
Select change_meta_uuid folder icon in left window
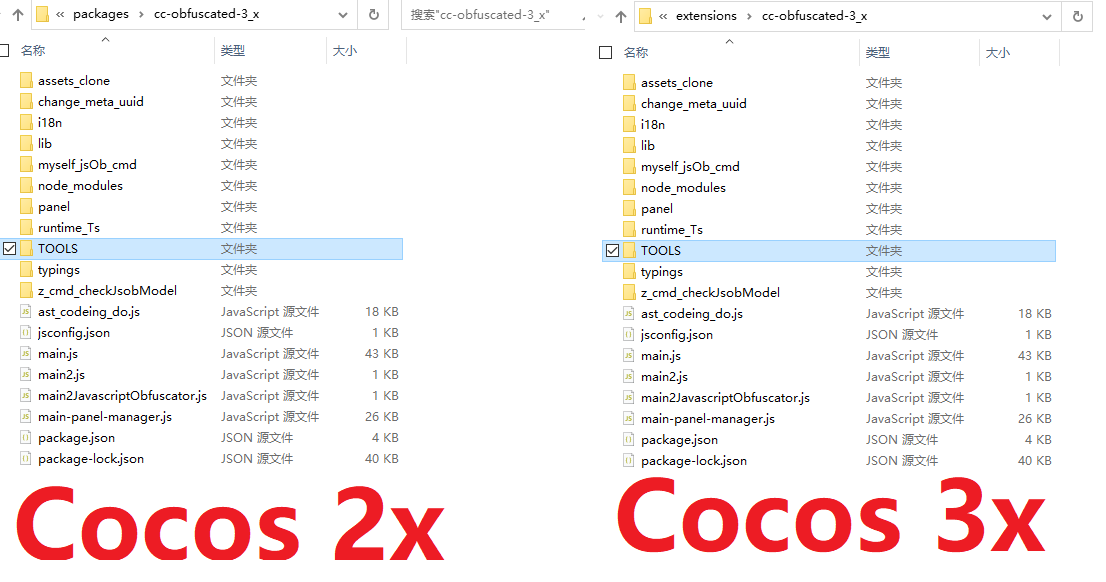[26, 101]
